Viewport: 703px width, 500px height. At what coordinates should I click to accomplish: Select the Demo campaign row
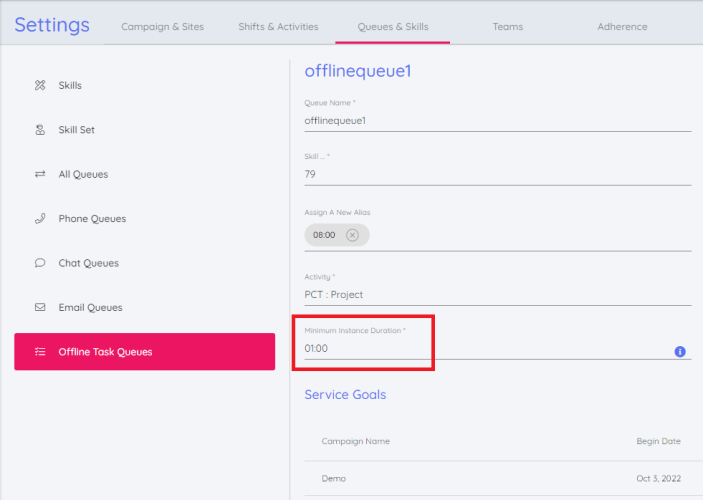pyautogui.click(x=497, y=478)
